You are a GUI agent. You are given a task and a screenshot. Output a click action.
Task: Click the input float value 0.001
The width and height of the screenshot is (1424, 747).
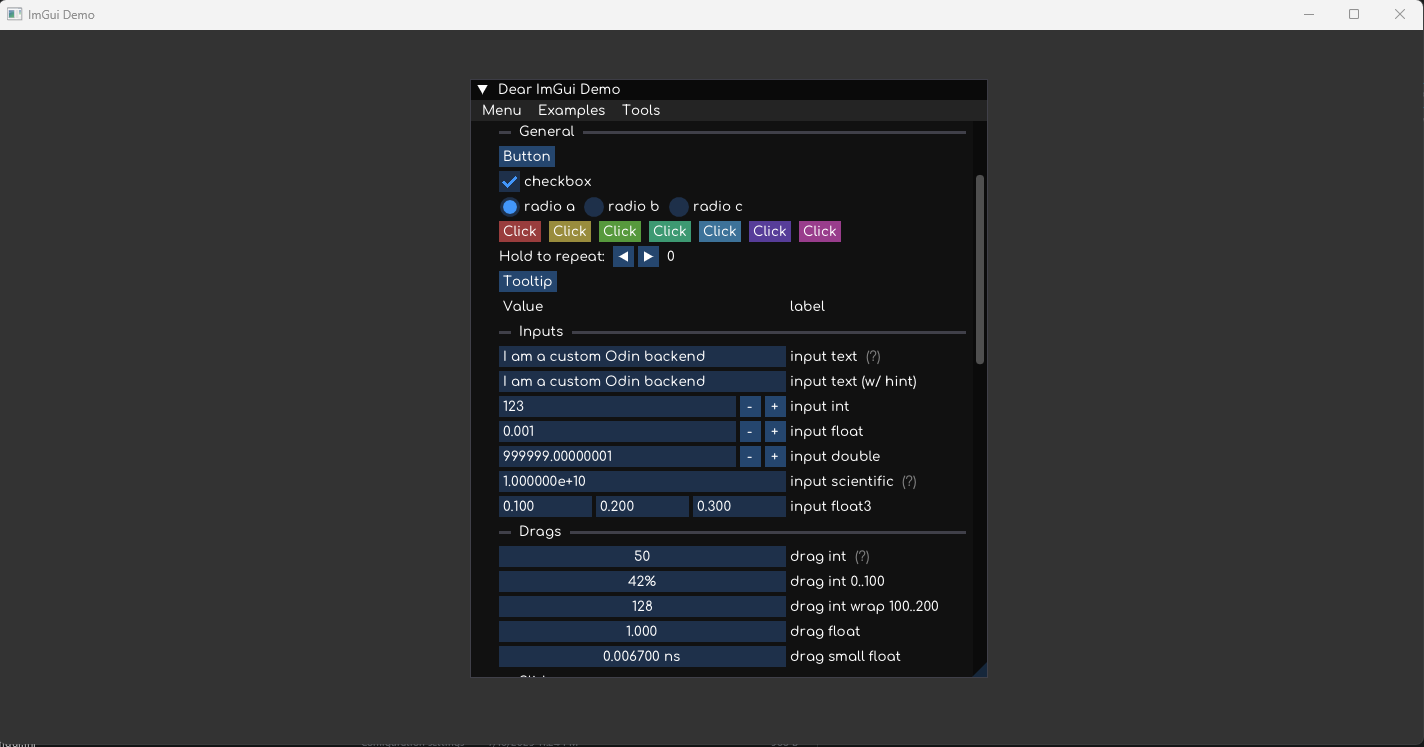(x=617, y=431)
